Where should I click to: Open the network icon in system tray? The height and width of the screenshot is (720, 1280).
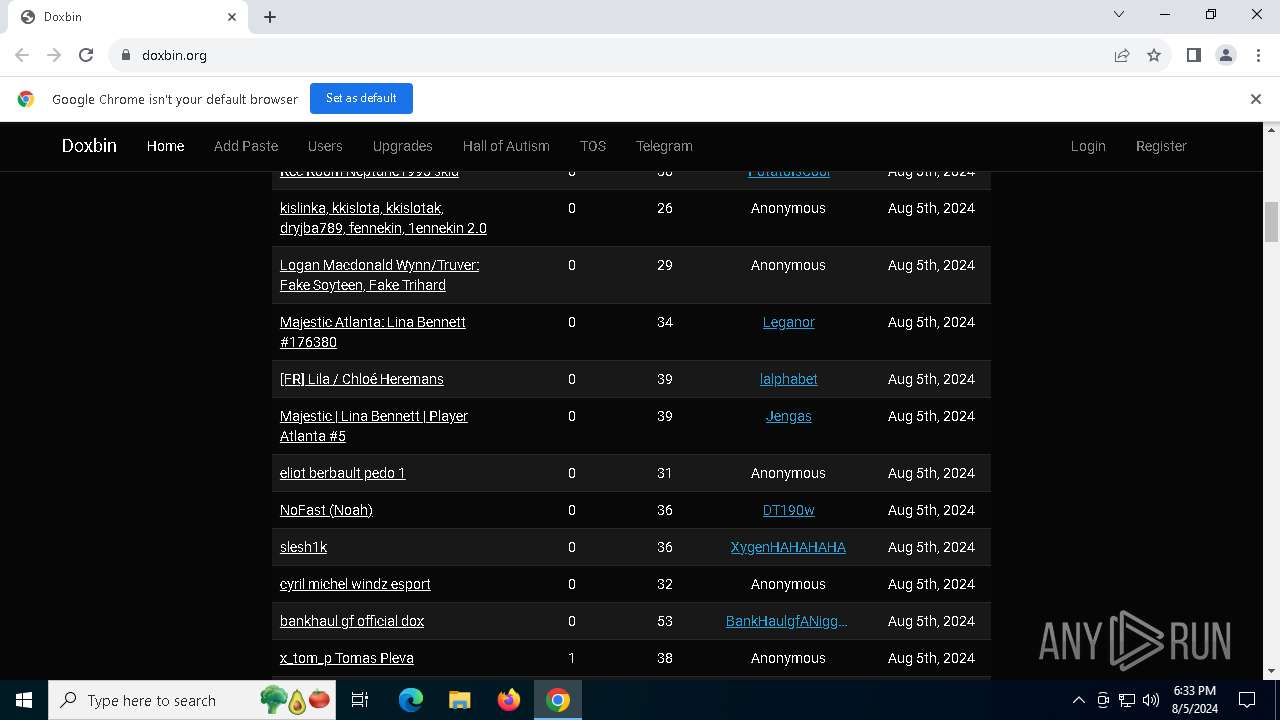(1127, 700)
